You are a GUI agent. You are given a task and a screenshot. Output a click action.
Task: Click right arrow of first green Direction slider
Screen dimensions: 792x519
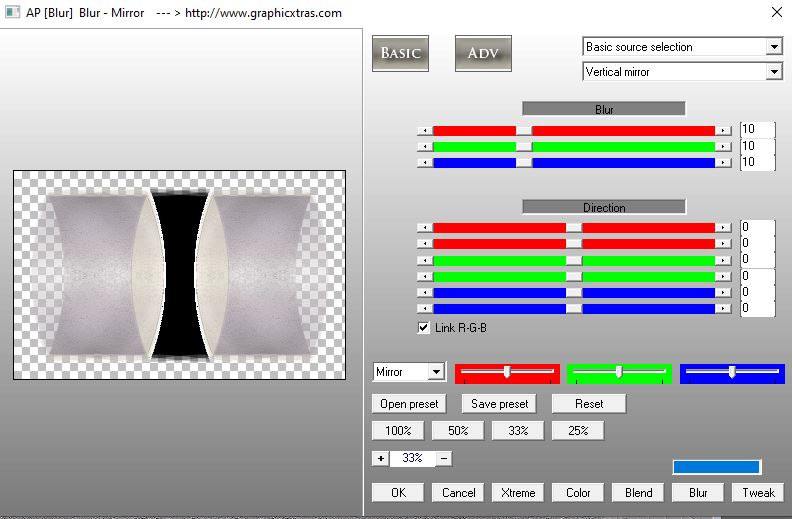pyautogui.click(x=723, y=261)
